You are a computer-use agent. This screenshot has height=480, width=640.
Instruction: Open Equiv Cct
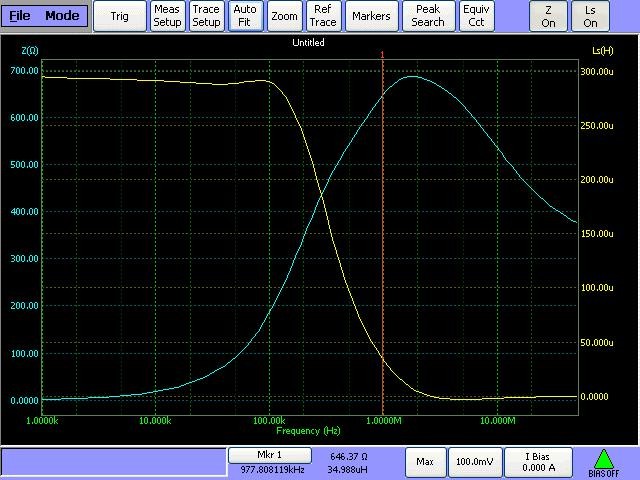click(476, 16)
